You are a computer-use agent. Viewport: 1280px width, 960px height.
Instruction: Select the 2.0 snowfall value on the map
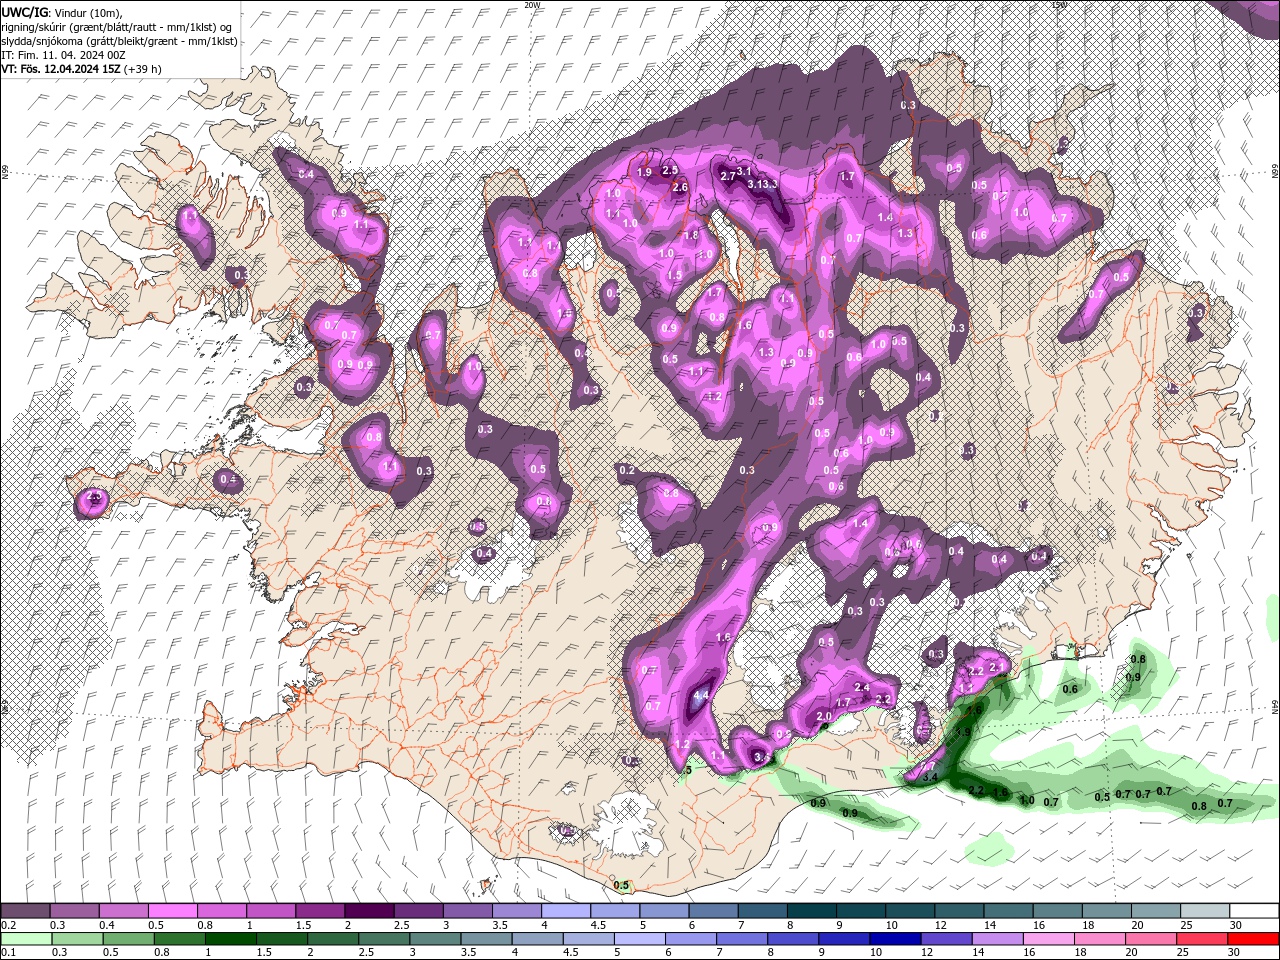pyautogui.click(x=824, y=717)
